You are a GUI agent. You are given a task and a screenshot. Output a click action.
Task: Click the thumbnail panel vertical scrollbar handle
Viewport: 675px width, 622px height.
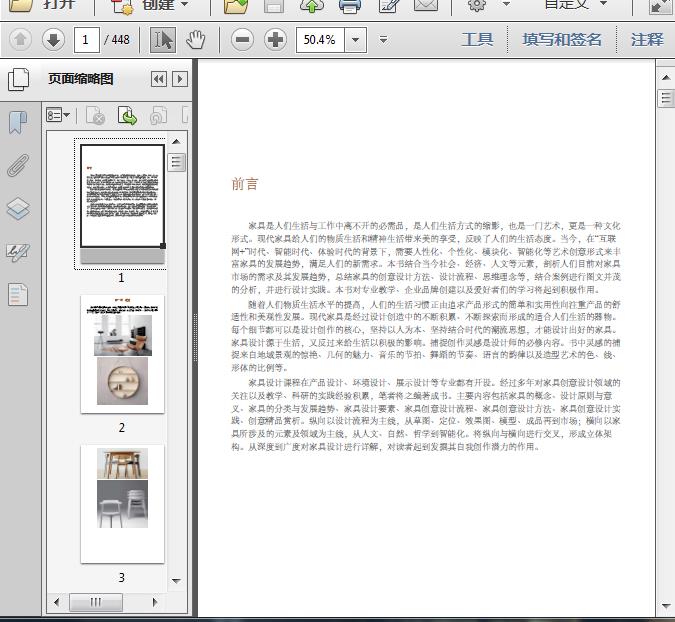click(x=176, y=162)
